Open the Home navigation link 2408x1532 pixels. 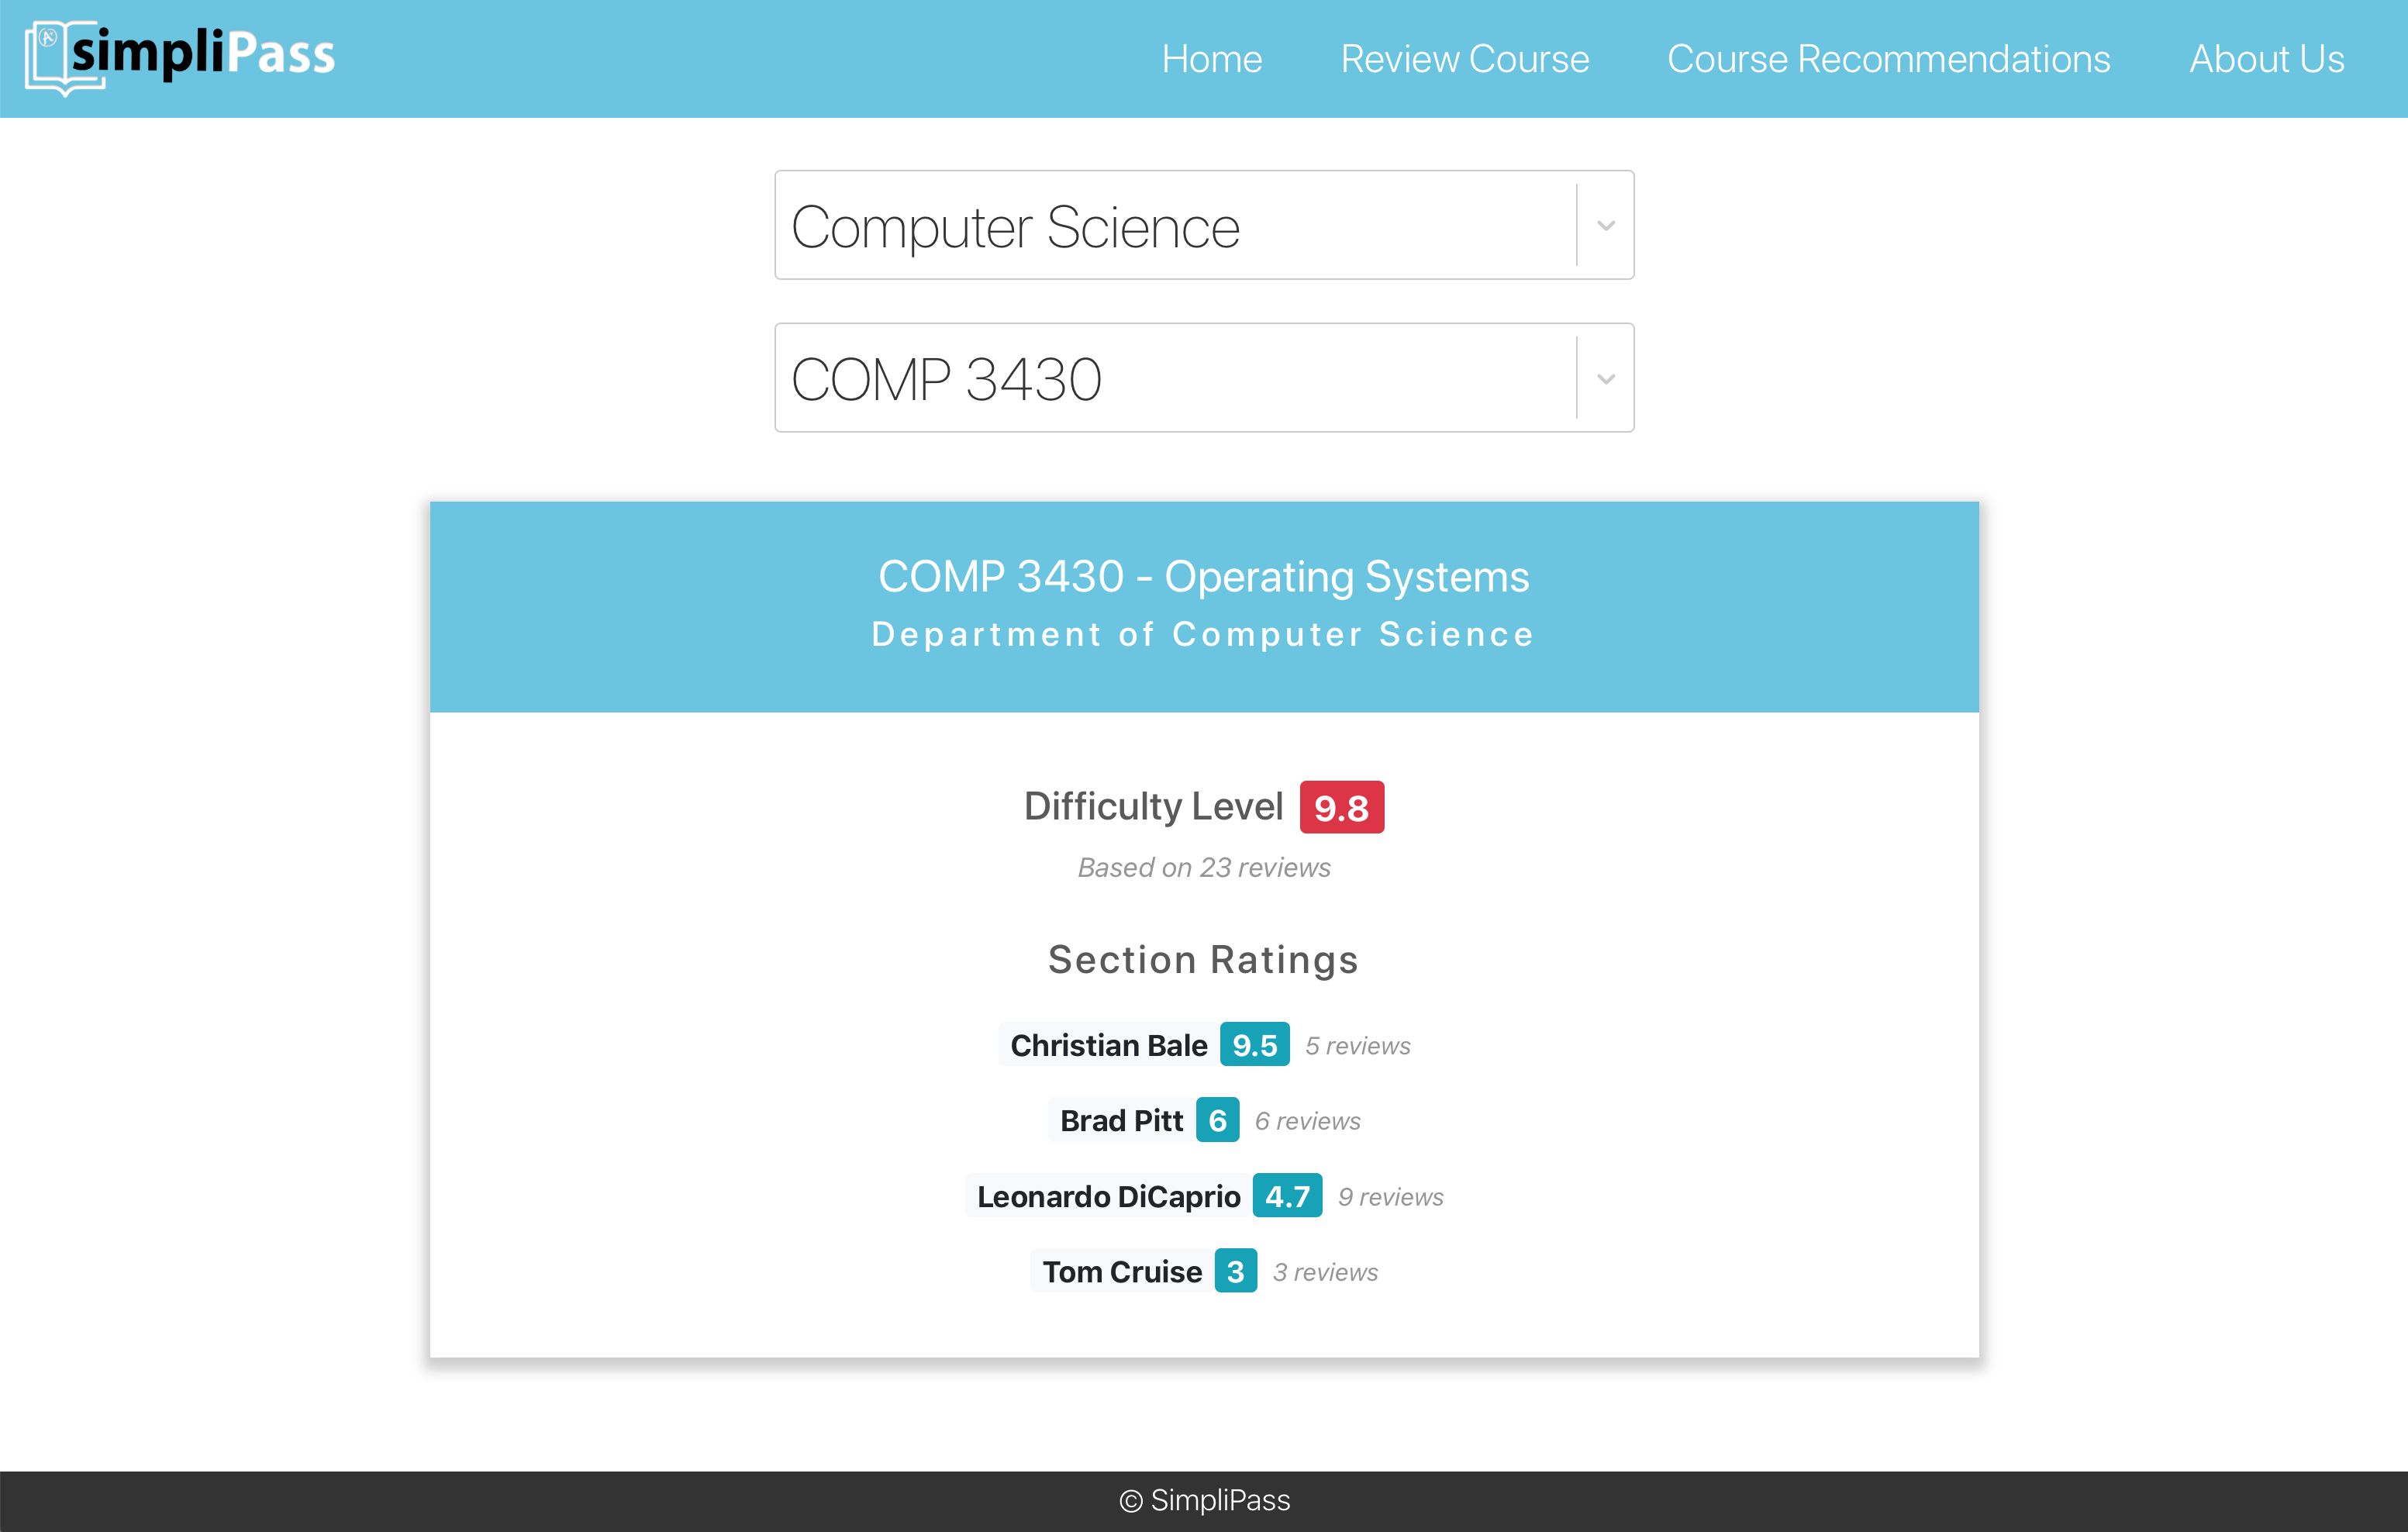pyautogui.click(x=1211, y=59)
